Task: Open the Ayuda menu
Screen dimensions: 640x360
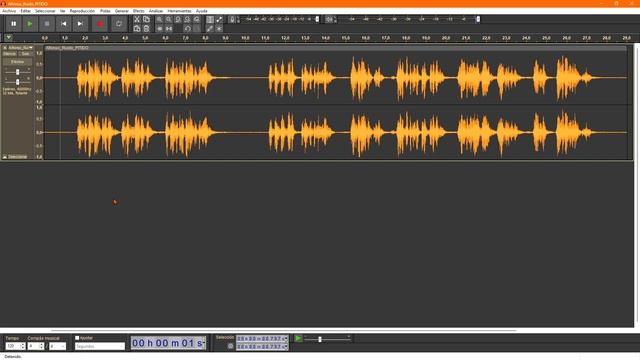Action: click(x=202, y=11)
